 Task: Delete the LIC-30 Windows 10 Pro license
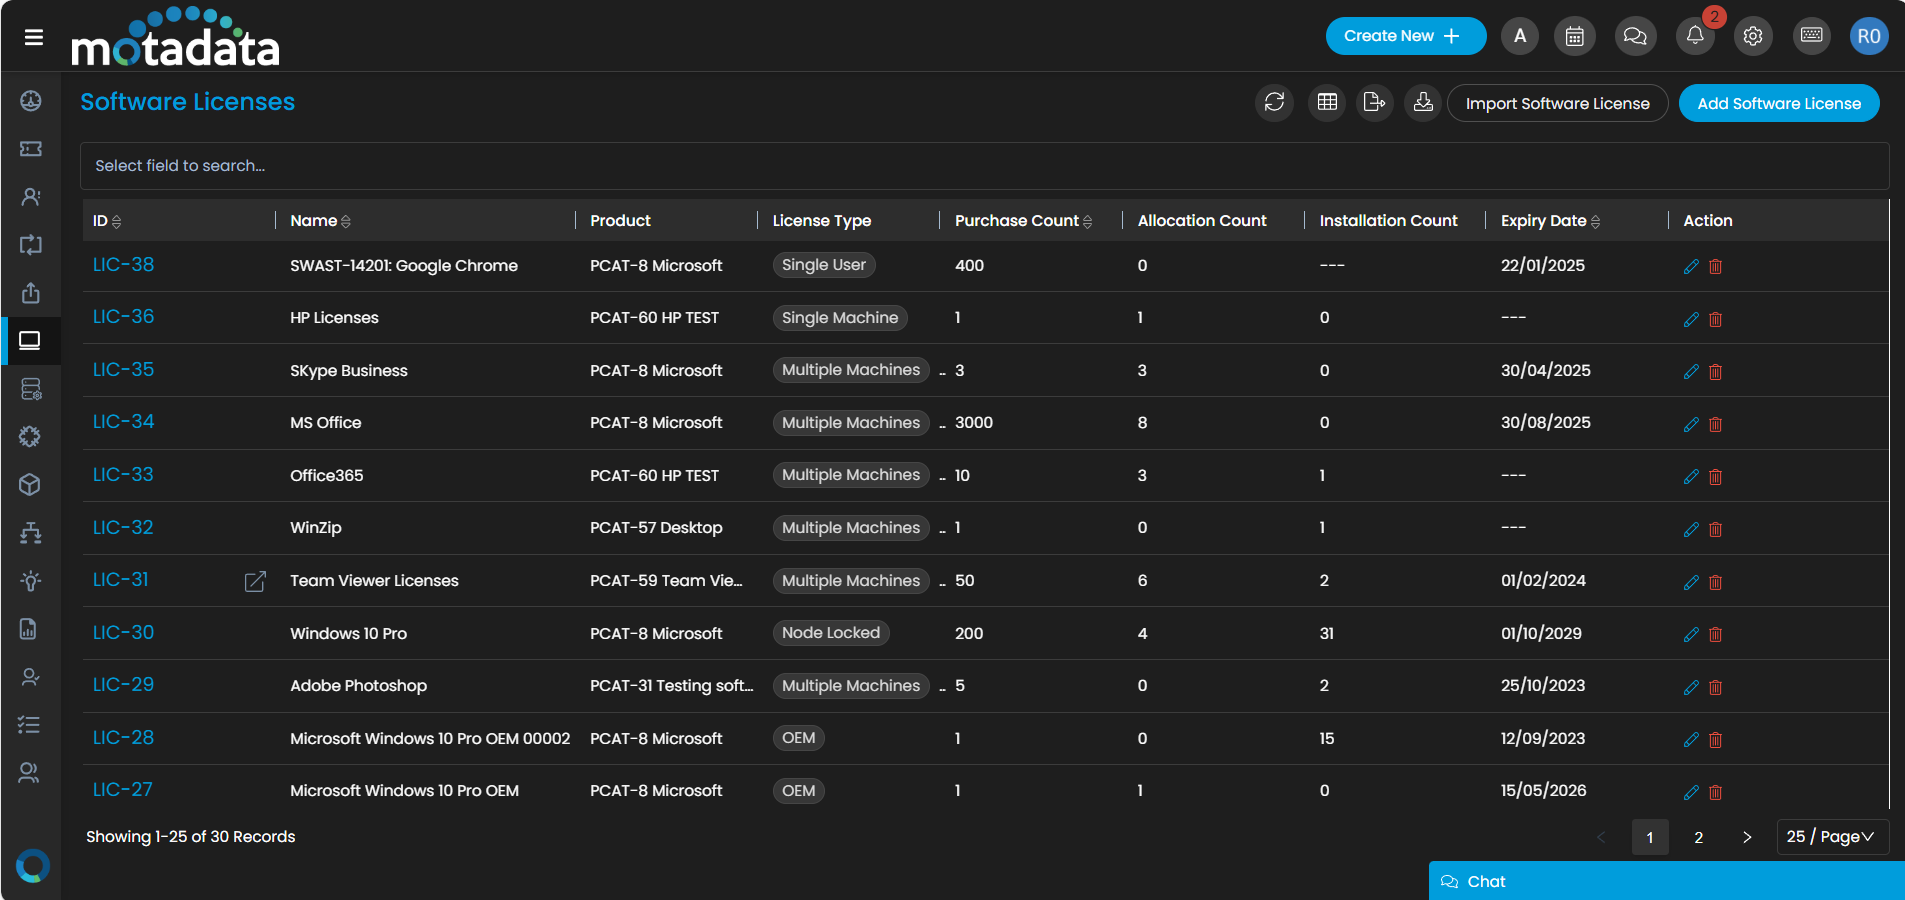[x=1716, y=635]
